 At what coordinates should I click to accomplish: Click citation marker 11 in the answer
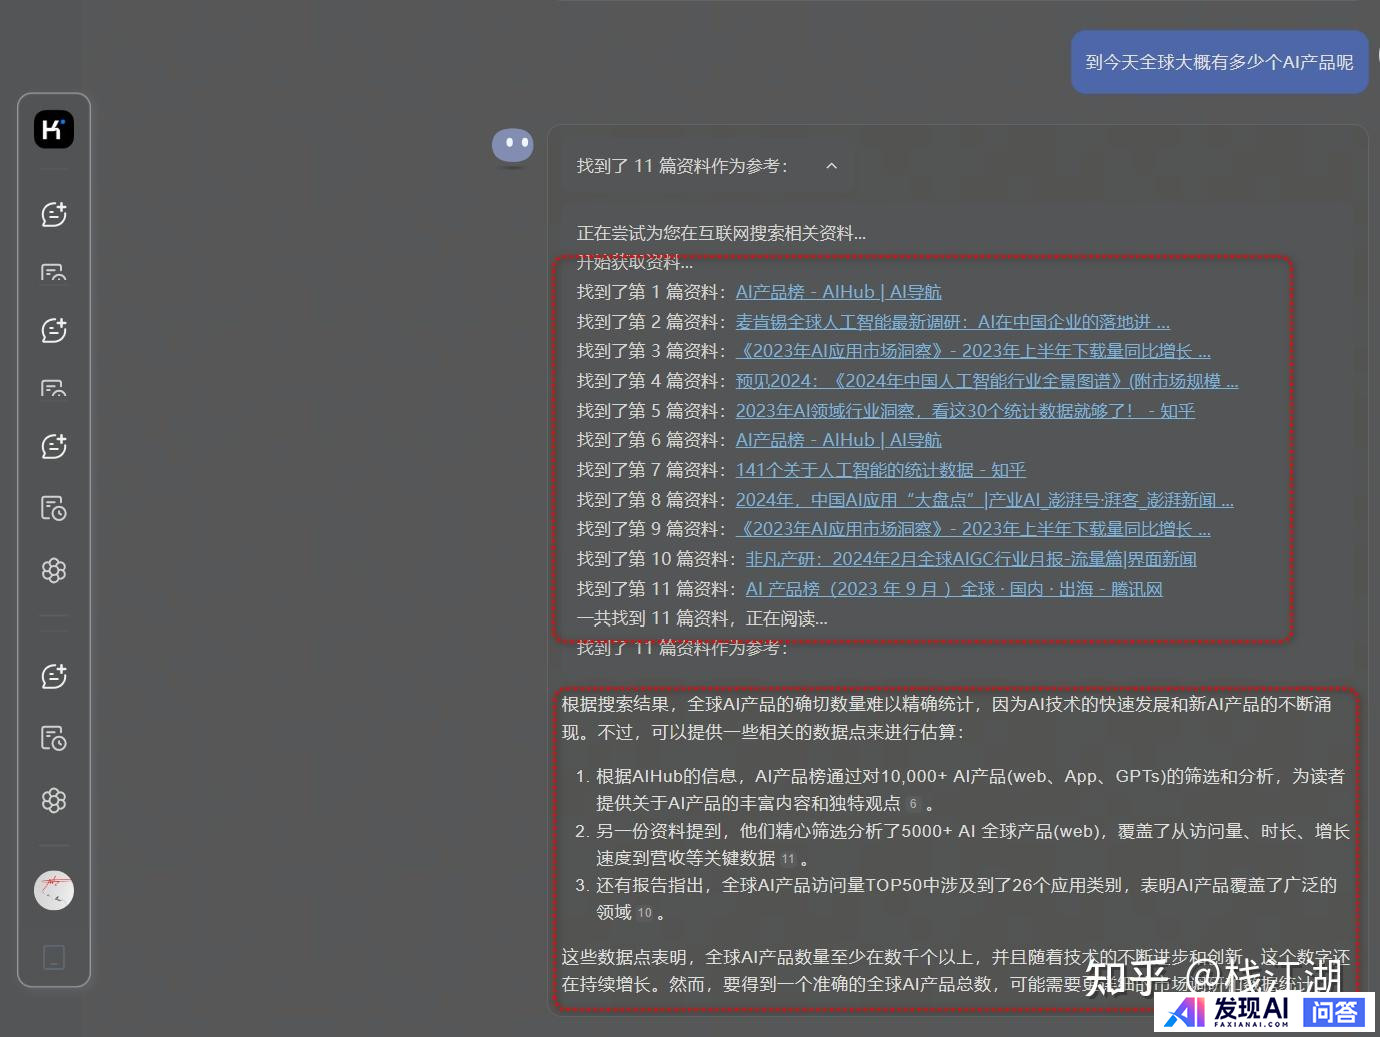pyautogui.click(x=788, y=859)
